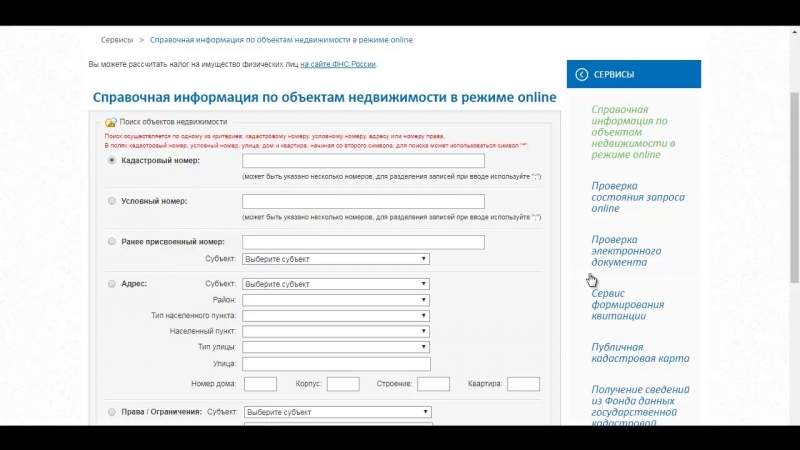Select the Права / Ограничения radio button
800x450 pixels.
[112, 412]
